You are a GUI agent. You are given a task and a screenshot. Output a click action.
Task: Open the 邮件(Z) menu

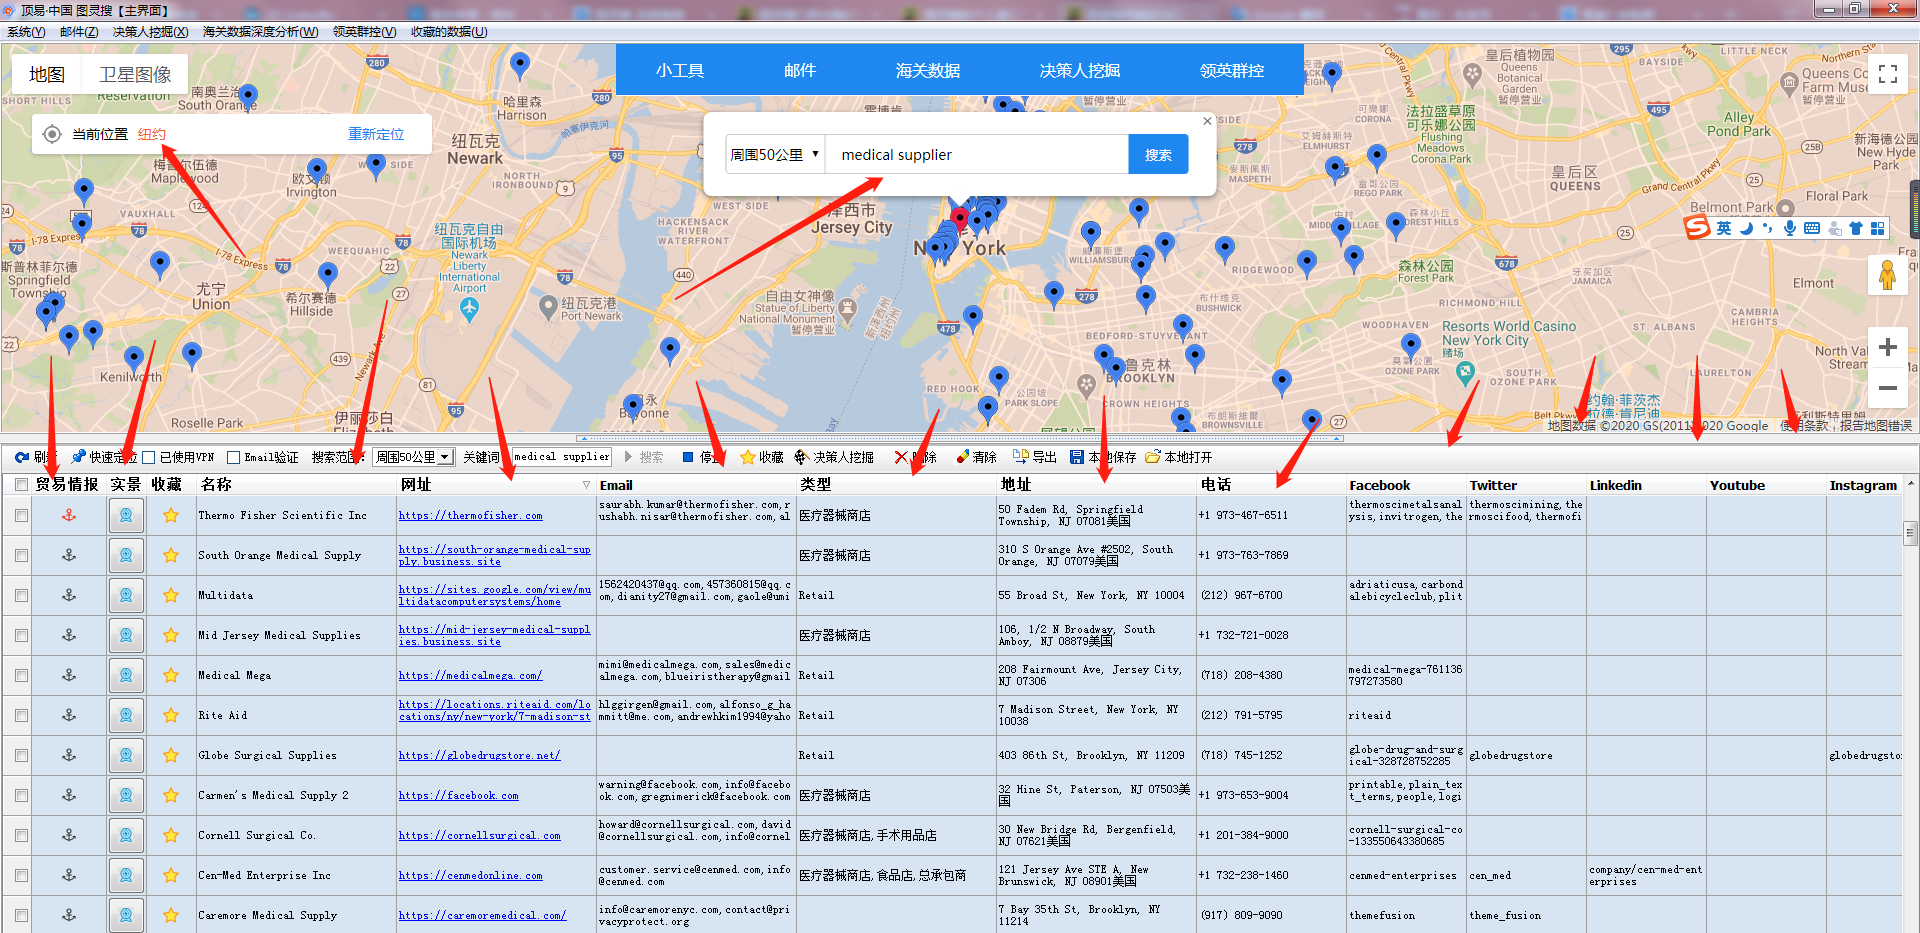[79, 32]
